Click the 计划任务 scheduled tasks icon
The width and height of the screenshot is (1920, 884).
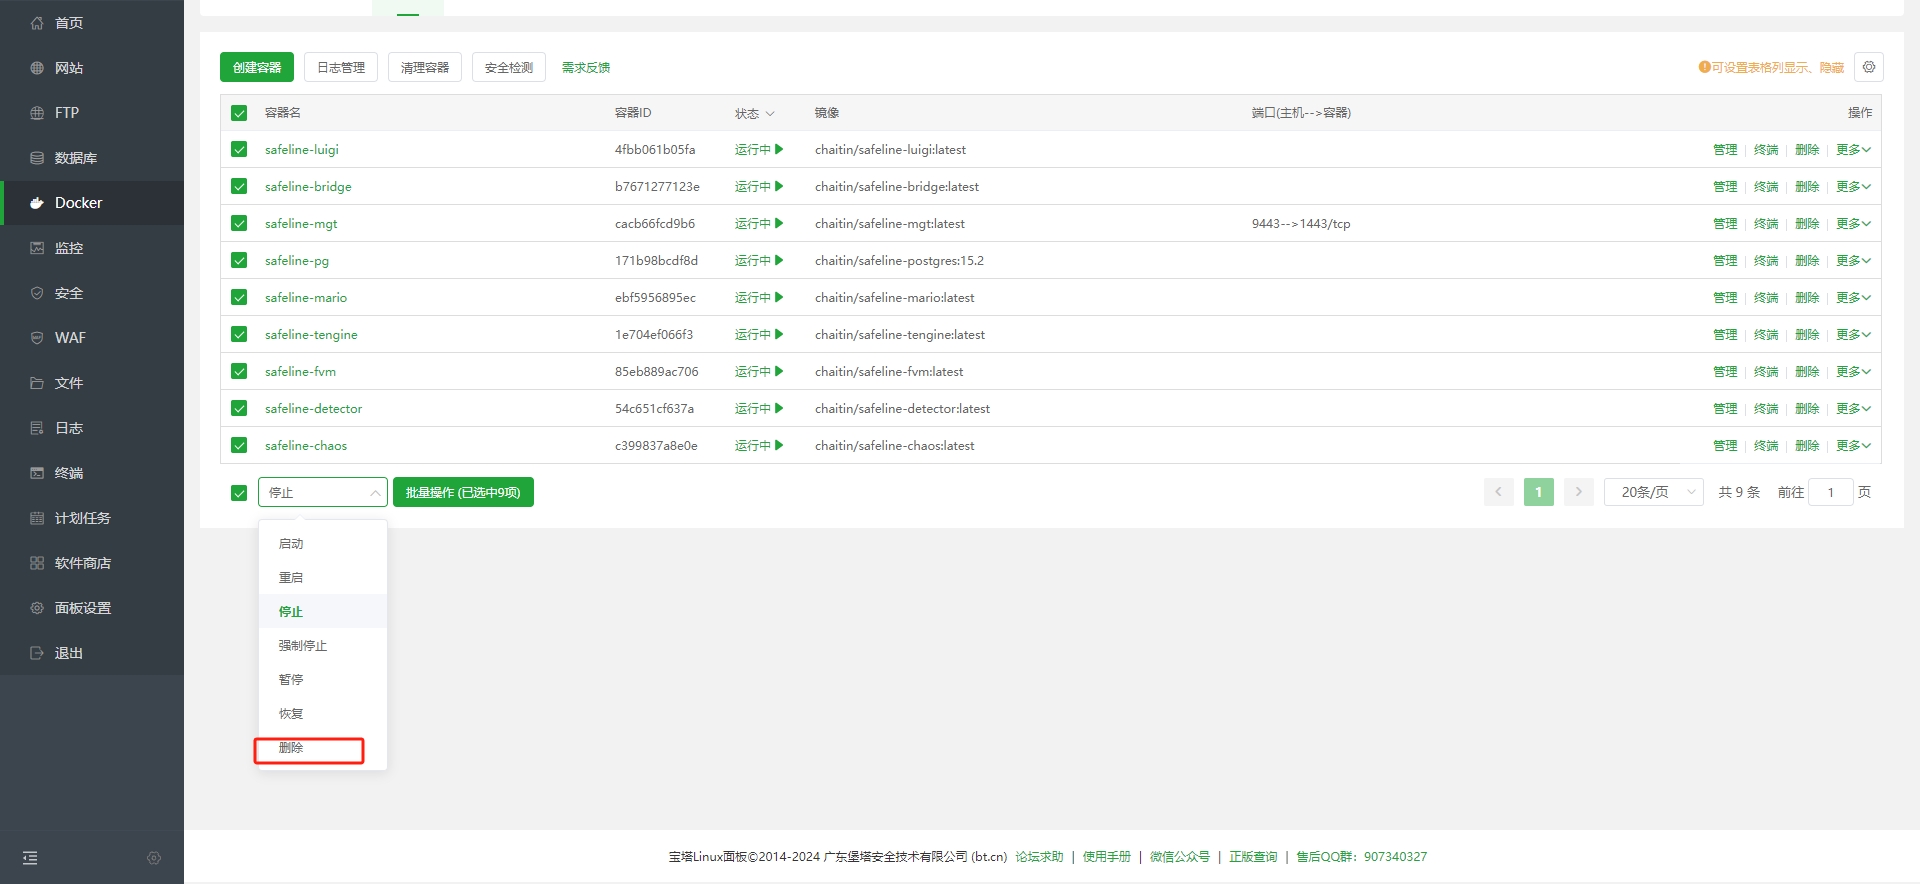(x=37, y=518)
